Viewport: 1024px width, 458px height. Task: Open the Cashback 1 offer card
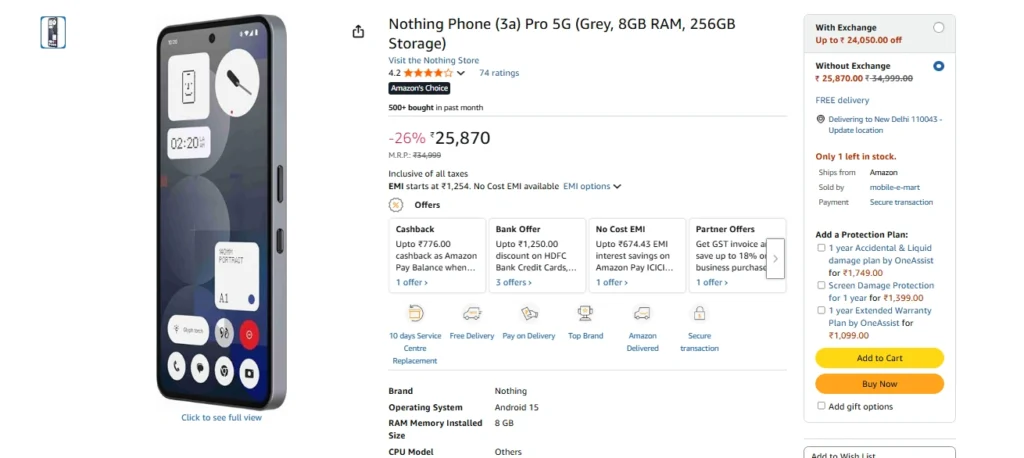click(437, 256)
